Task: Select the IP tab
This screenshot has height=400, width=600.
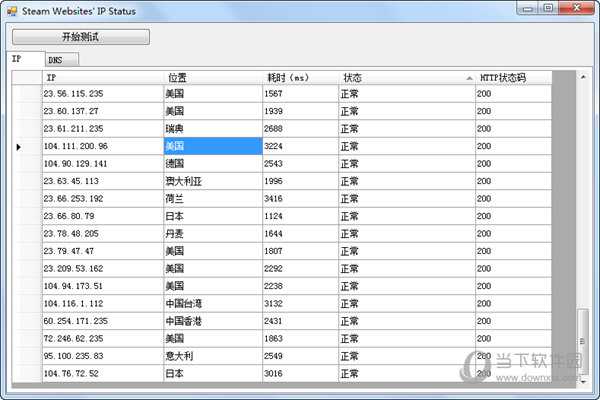Action: [x=25, y=59]
